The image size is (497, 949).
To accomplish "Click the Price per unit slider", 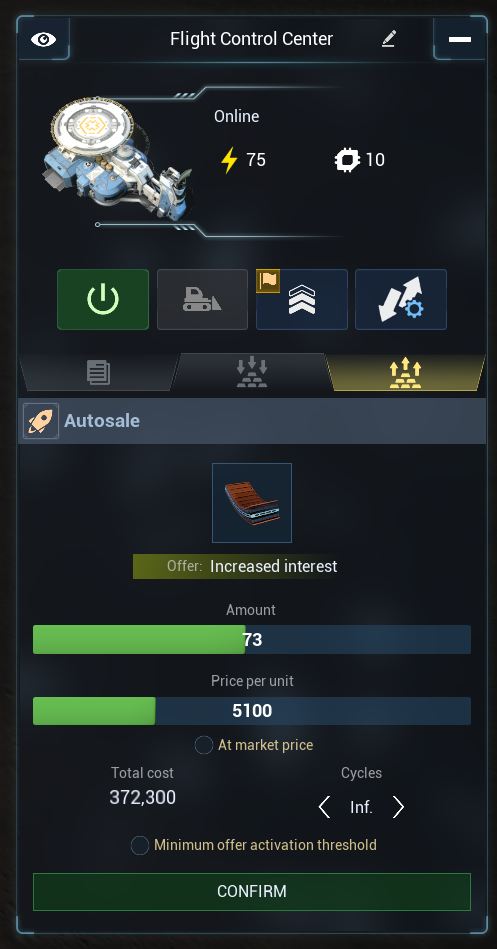I will [x=252, y=711].
